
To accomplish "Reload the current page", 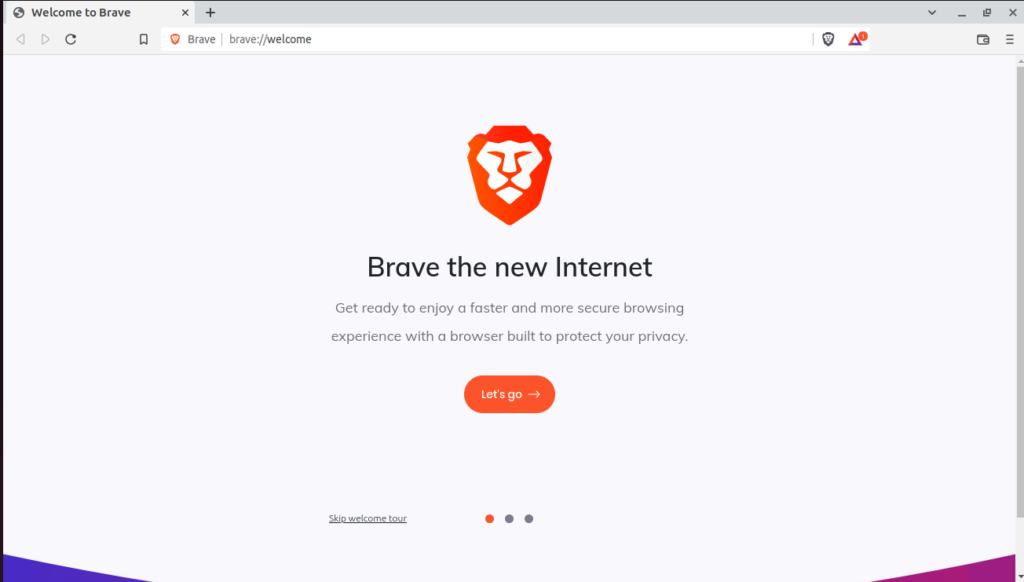I will pyautogui.click(x=71, y=39).
